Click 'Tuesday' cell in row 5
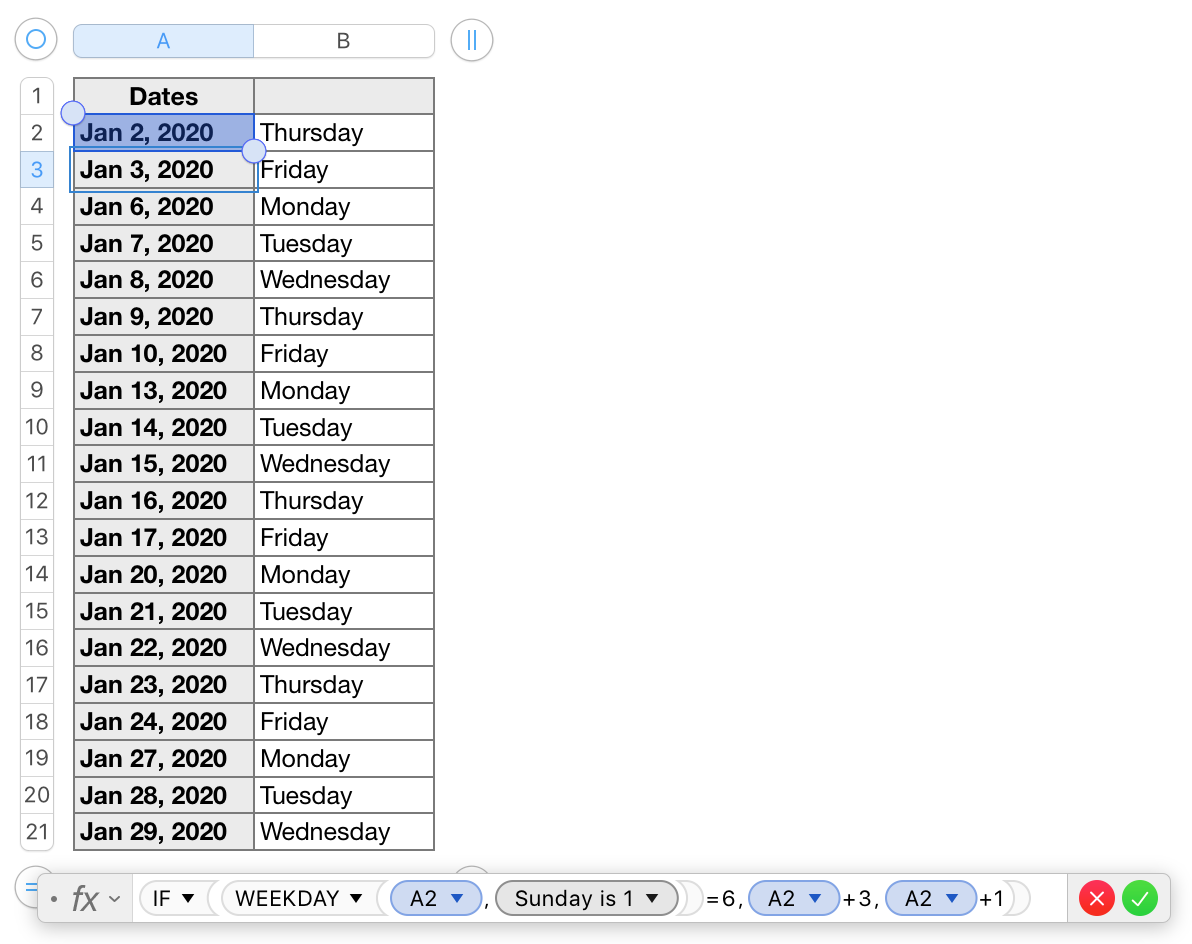Image resolution: width=1192 pixels, height=944 pixels. (344, 243)
